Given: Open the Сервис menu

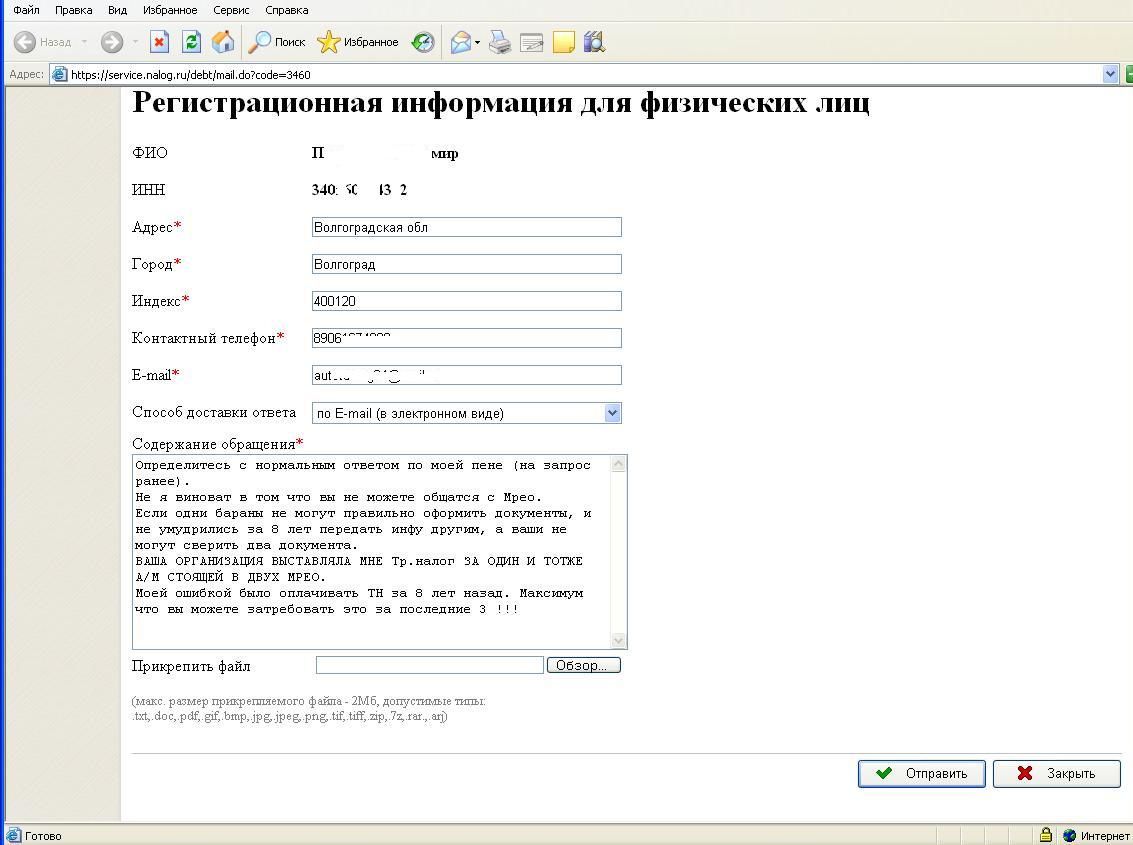Looking at the screenshot, I should (231, 10).
